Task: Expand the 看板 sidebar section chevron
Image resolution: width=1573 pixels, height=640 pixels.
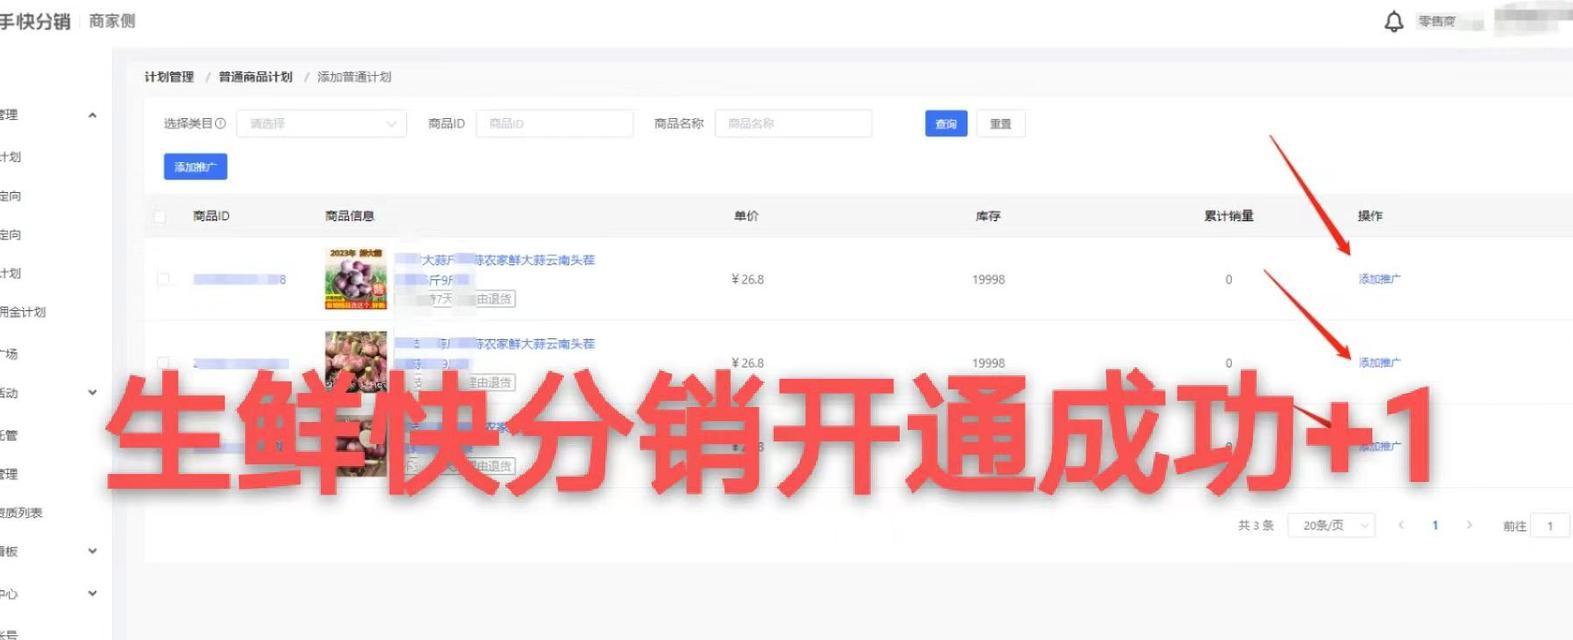Action: [x=92, y=551]
